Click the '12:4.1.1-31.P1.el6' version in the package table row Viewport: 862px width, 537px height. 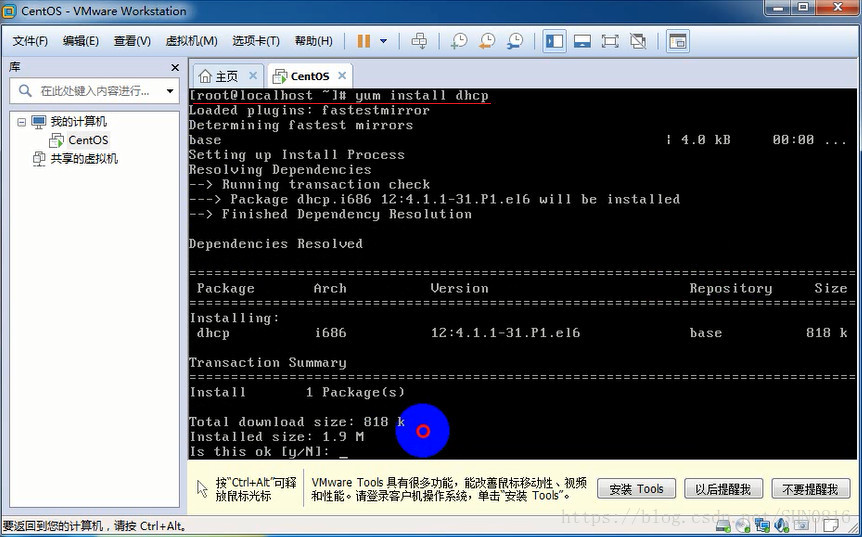pos(505,333)
